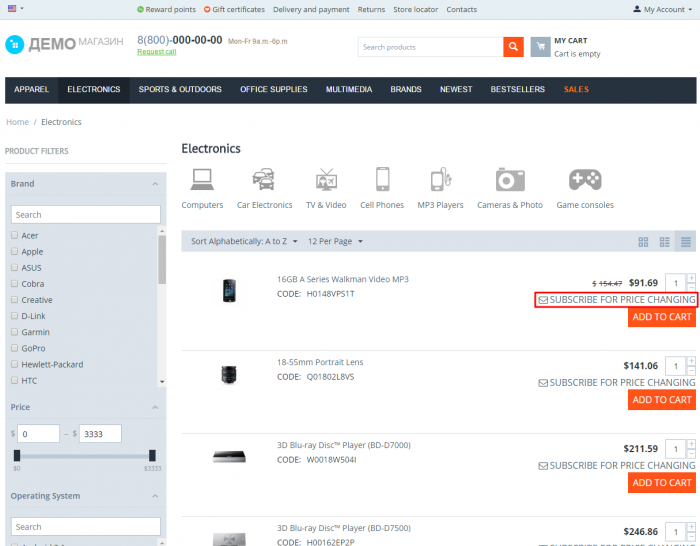Go to the Sales menu item
This screenshot has height=546, width=700.
pos(576,90)
